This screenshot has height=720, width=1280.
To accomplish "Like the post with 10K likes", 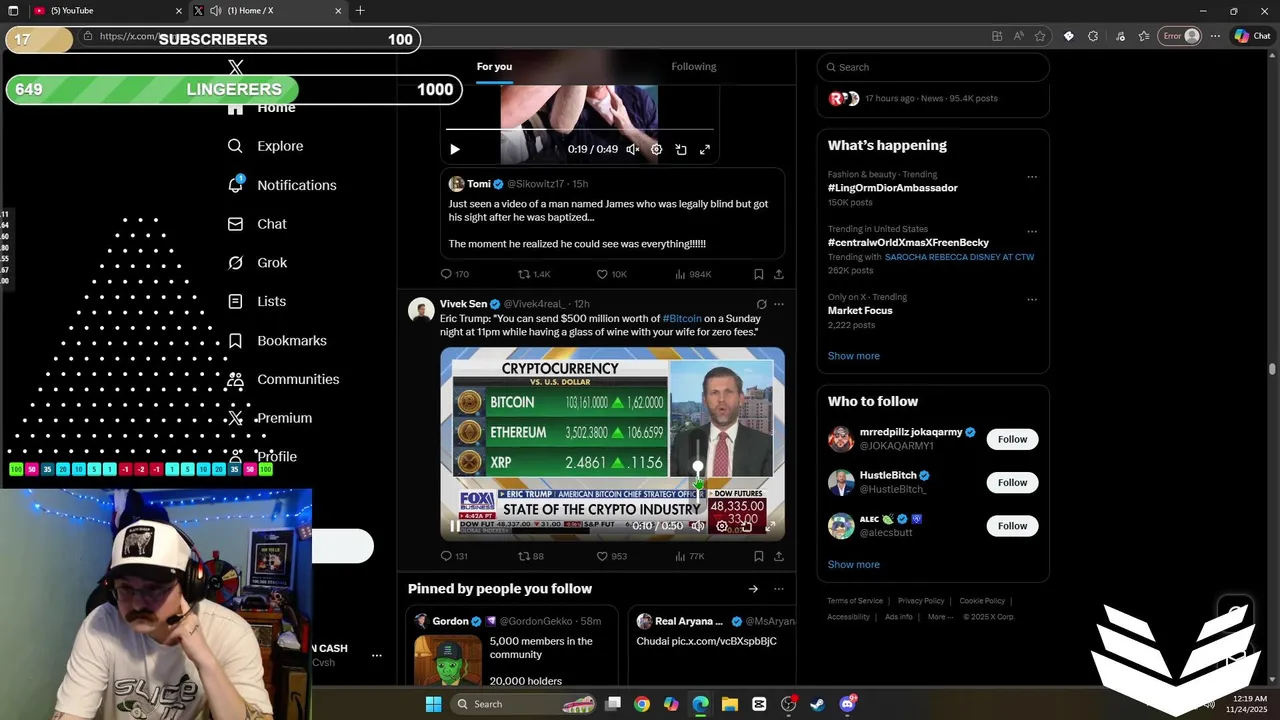I will coord(611,274).
